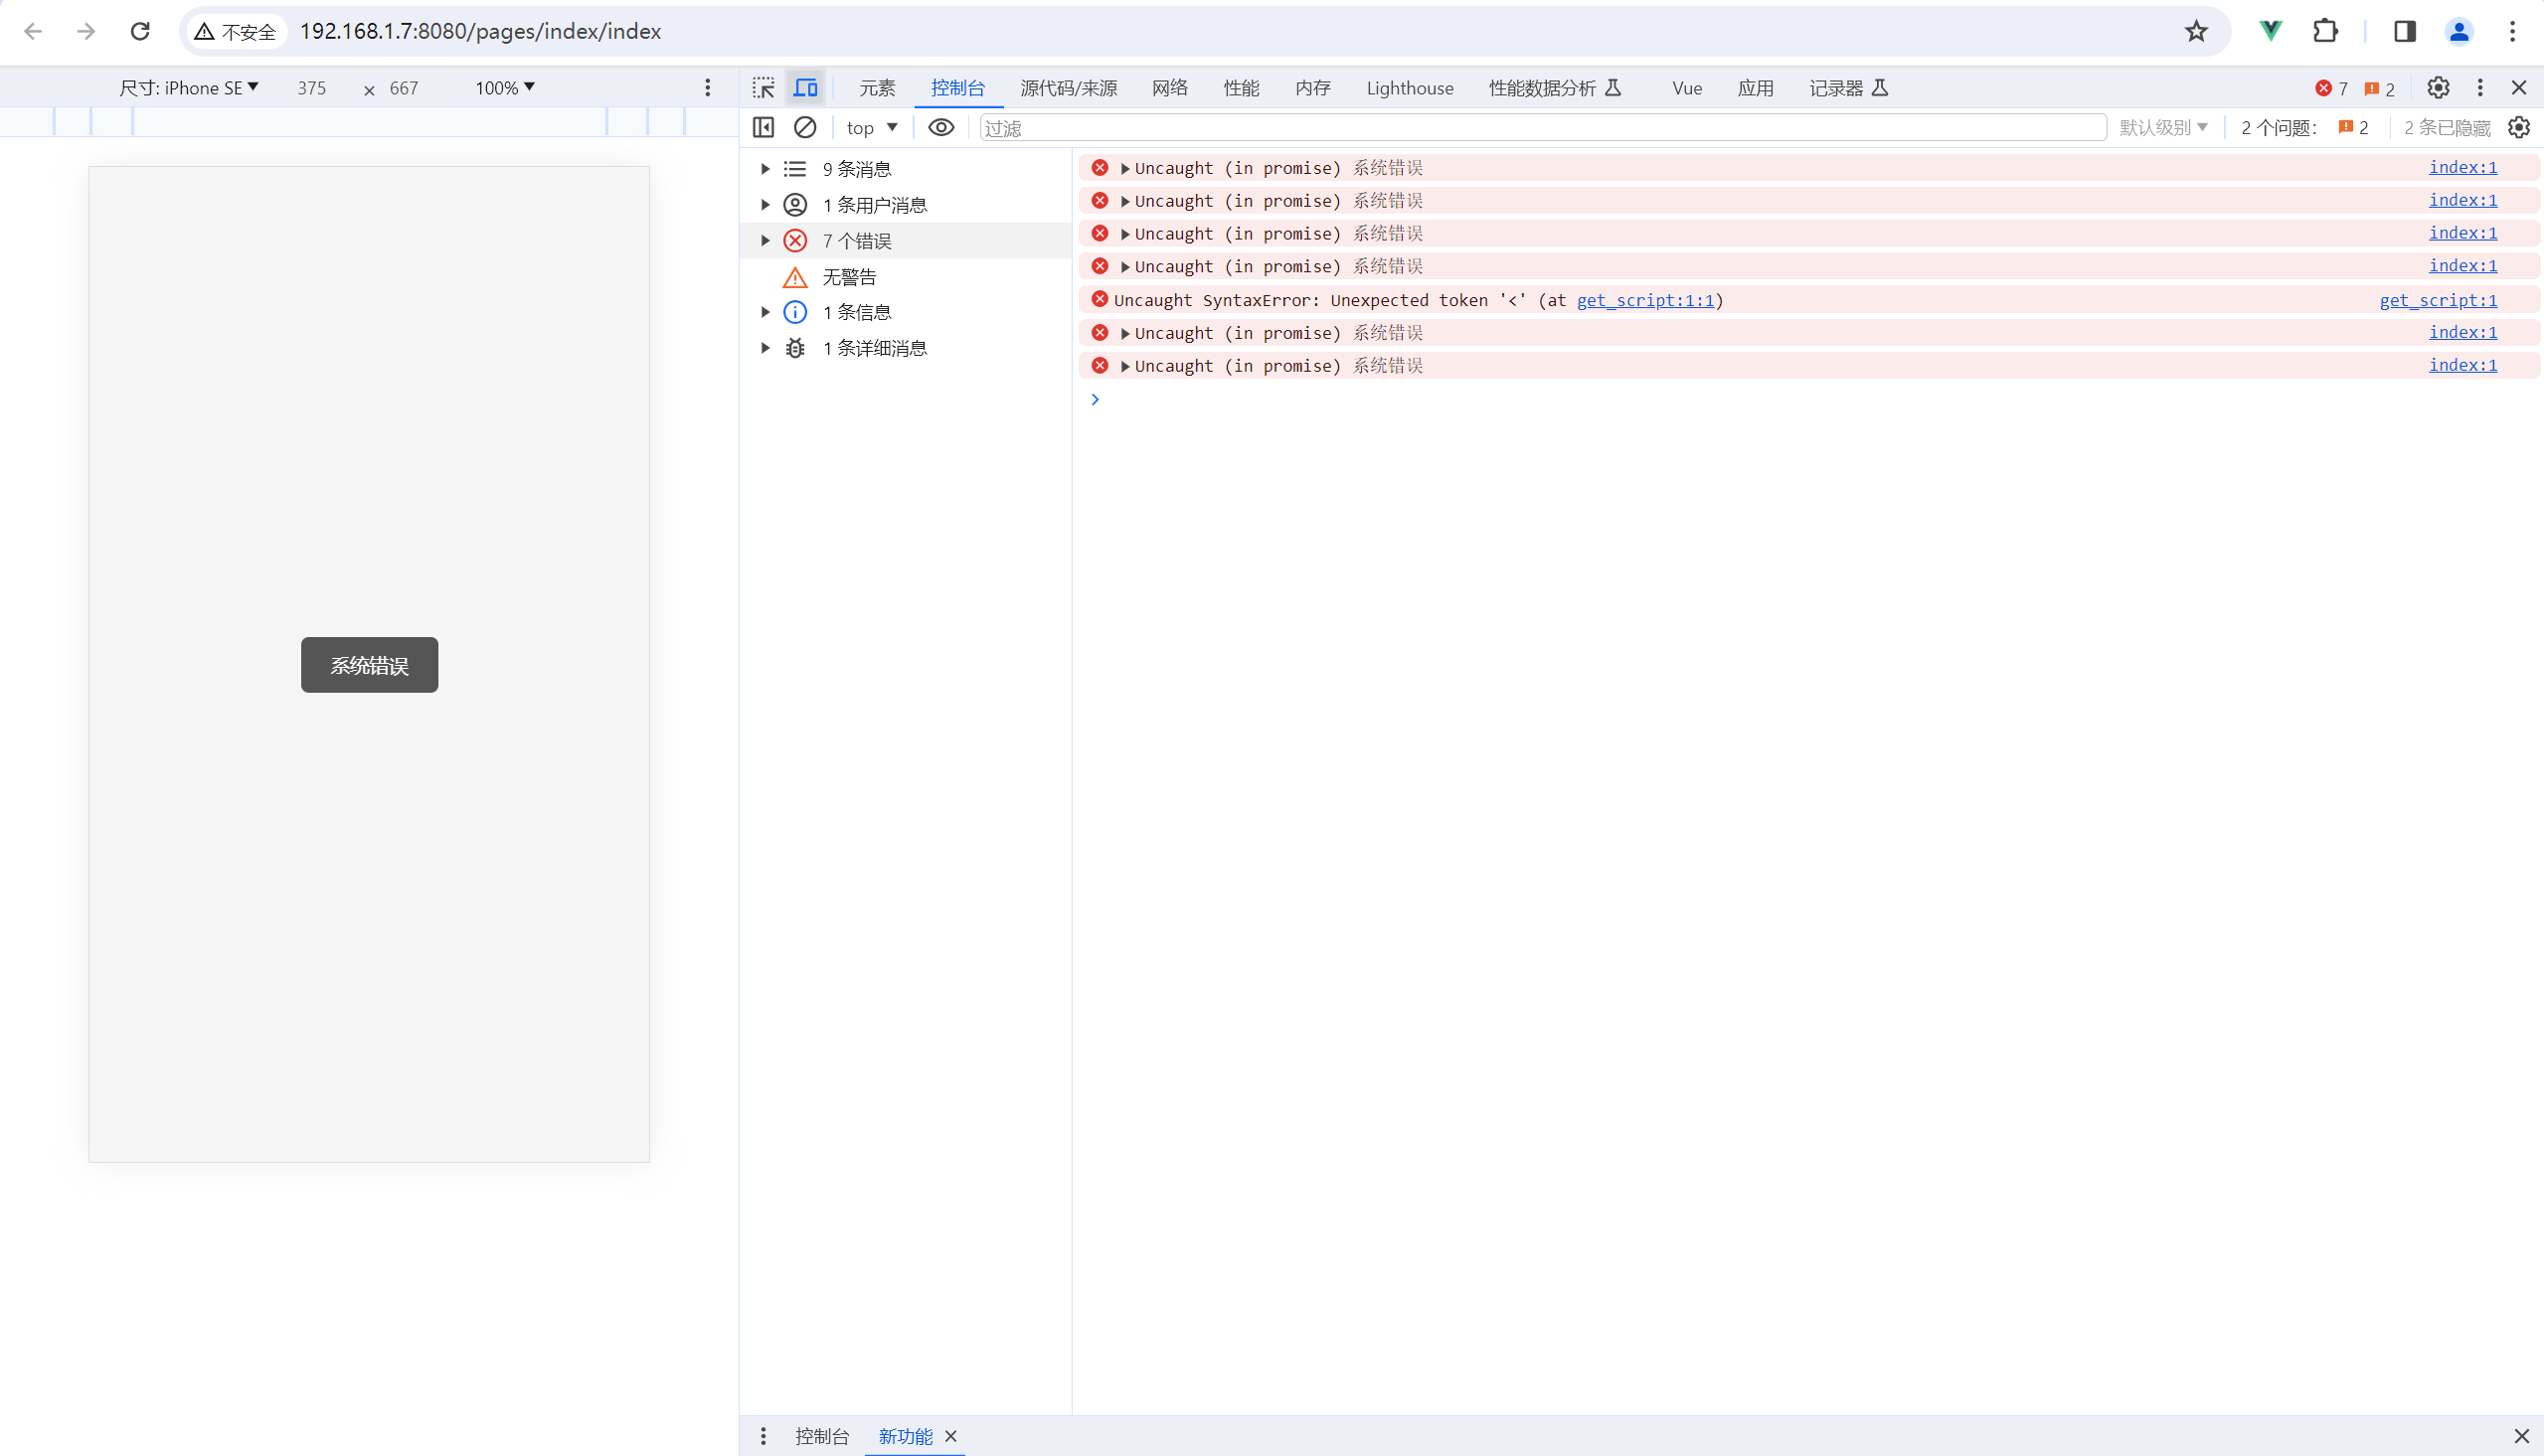Click the orange issues badge in tab bar
The width and height of the screenshot is (2544, 1456).
2379,89
